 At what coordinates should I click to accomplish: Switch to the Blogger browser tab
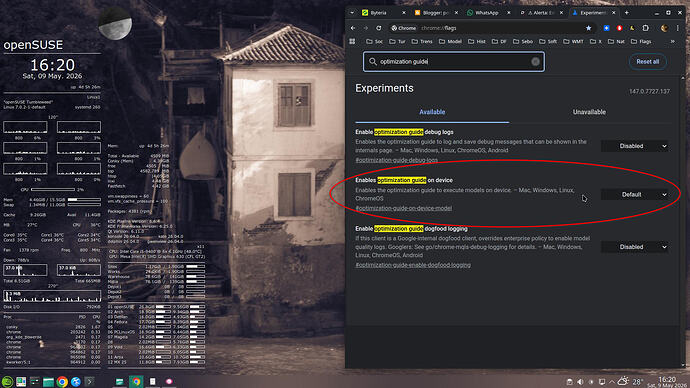(x=435, y=13)
